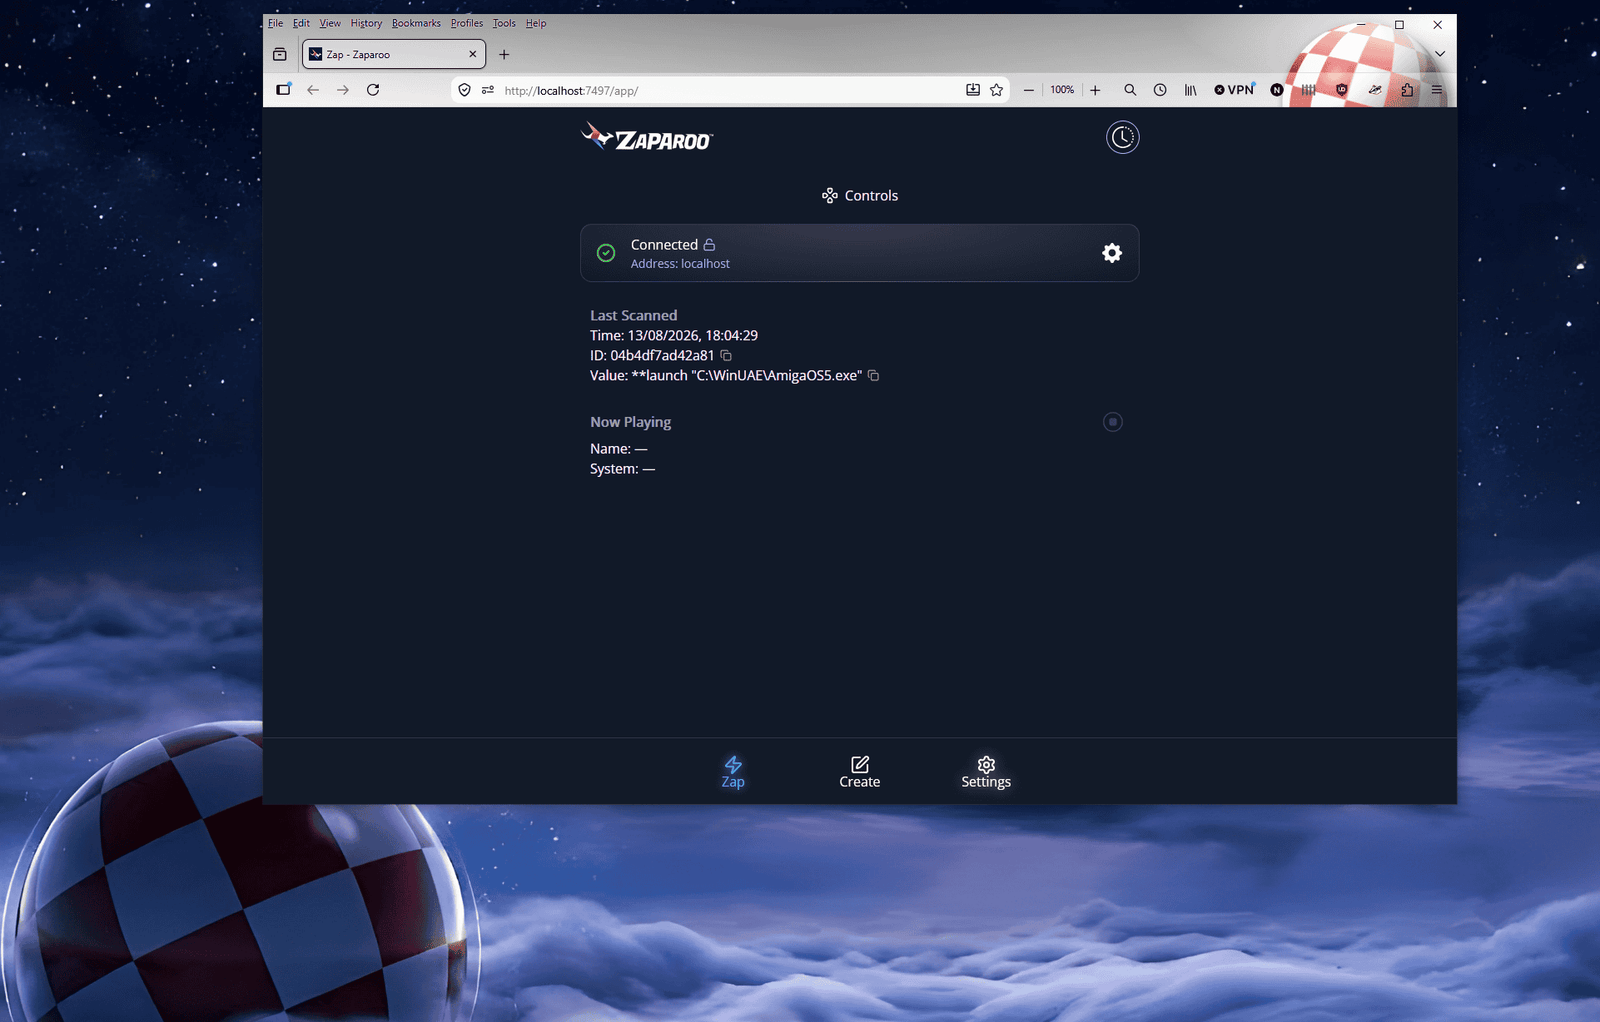Open the browser hamburger application menu
The height and width of the screenshot is (1022, 1600).
pos(1437,90)
